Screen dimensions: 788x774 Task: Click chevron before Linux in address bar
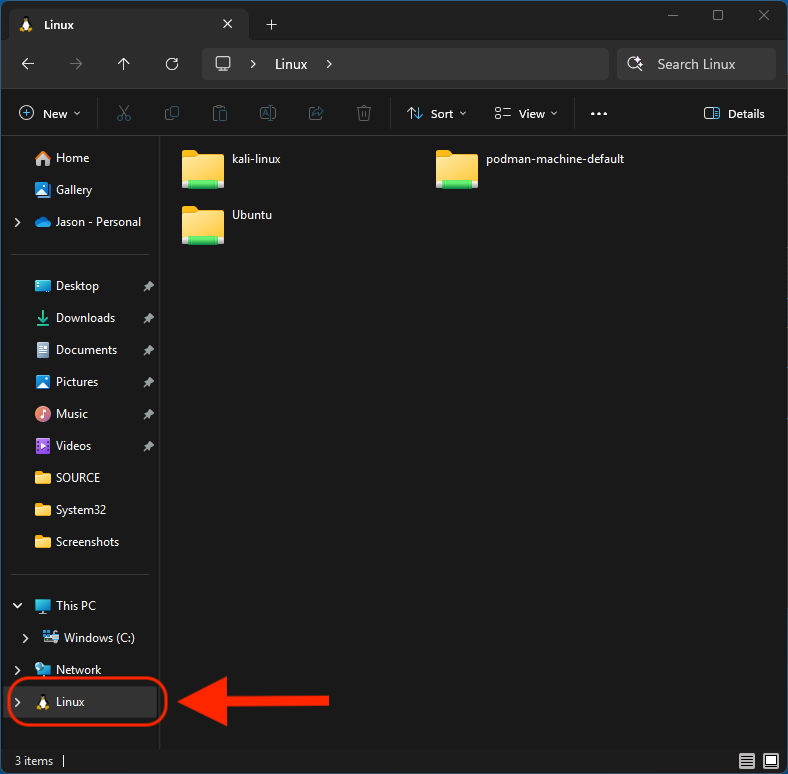coord(253,64)
